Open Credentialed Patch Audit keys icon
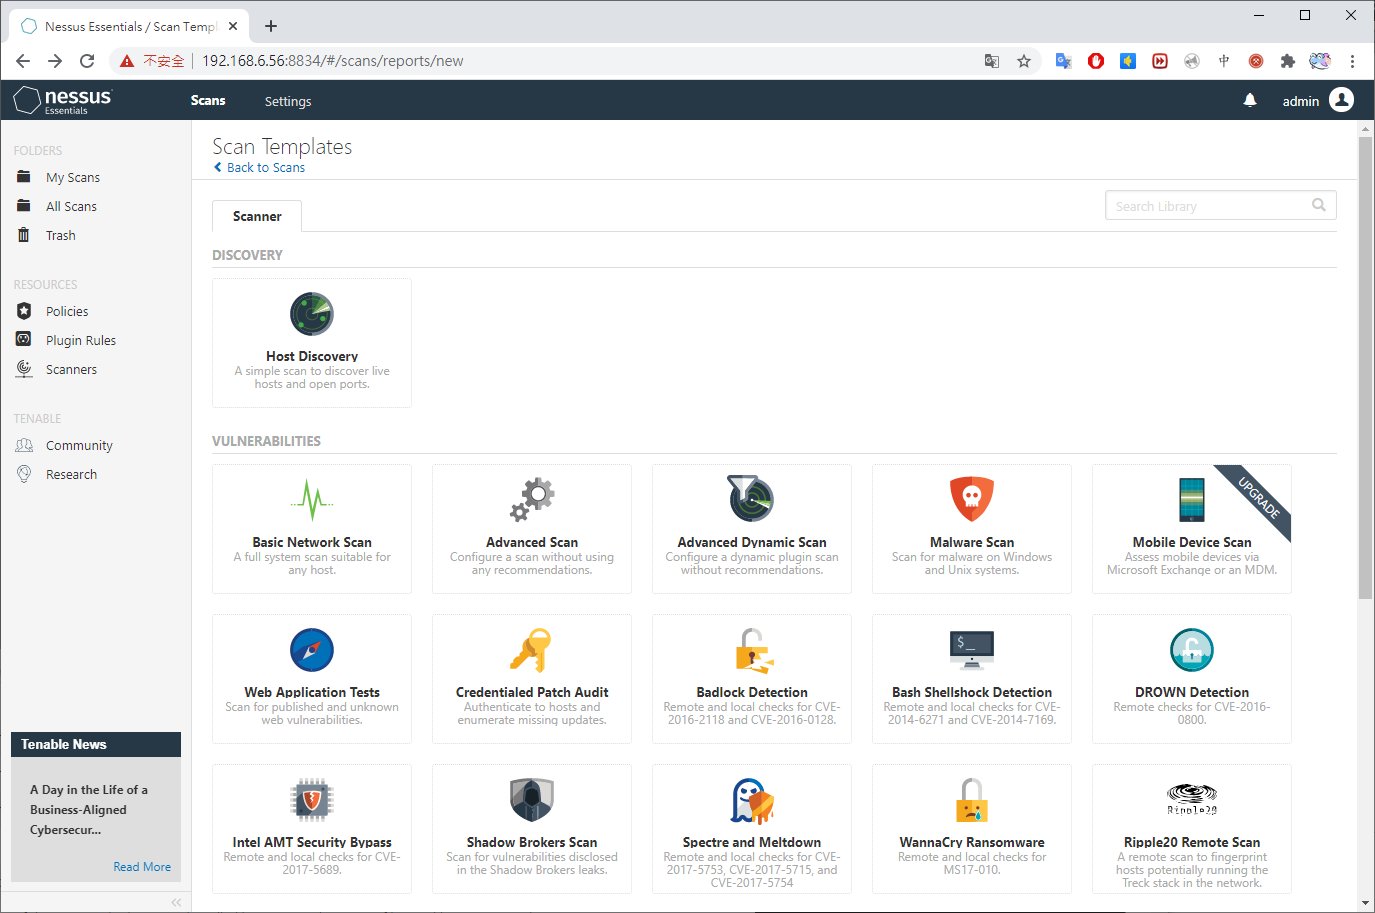 point(531,650)
